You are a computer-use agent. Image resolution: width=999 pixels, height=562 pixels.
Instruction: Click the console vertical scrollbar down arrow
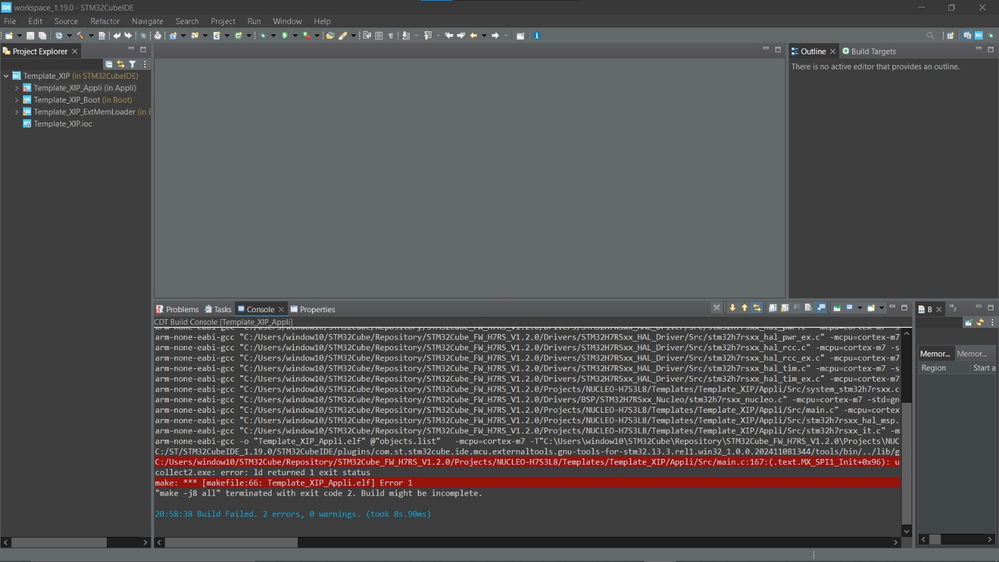point(906,531)
